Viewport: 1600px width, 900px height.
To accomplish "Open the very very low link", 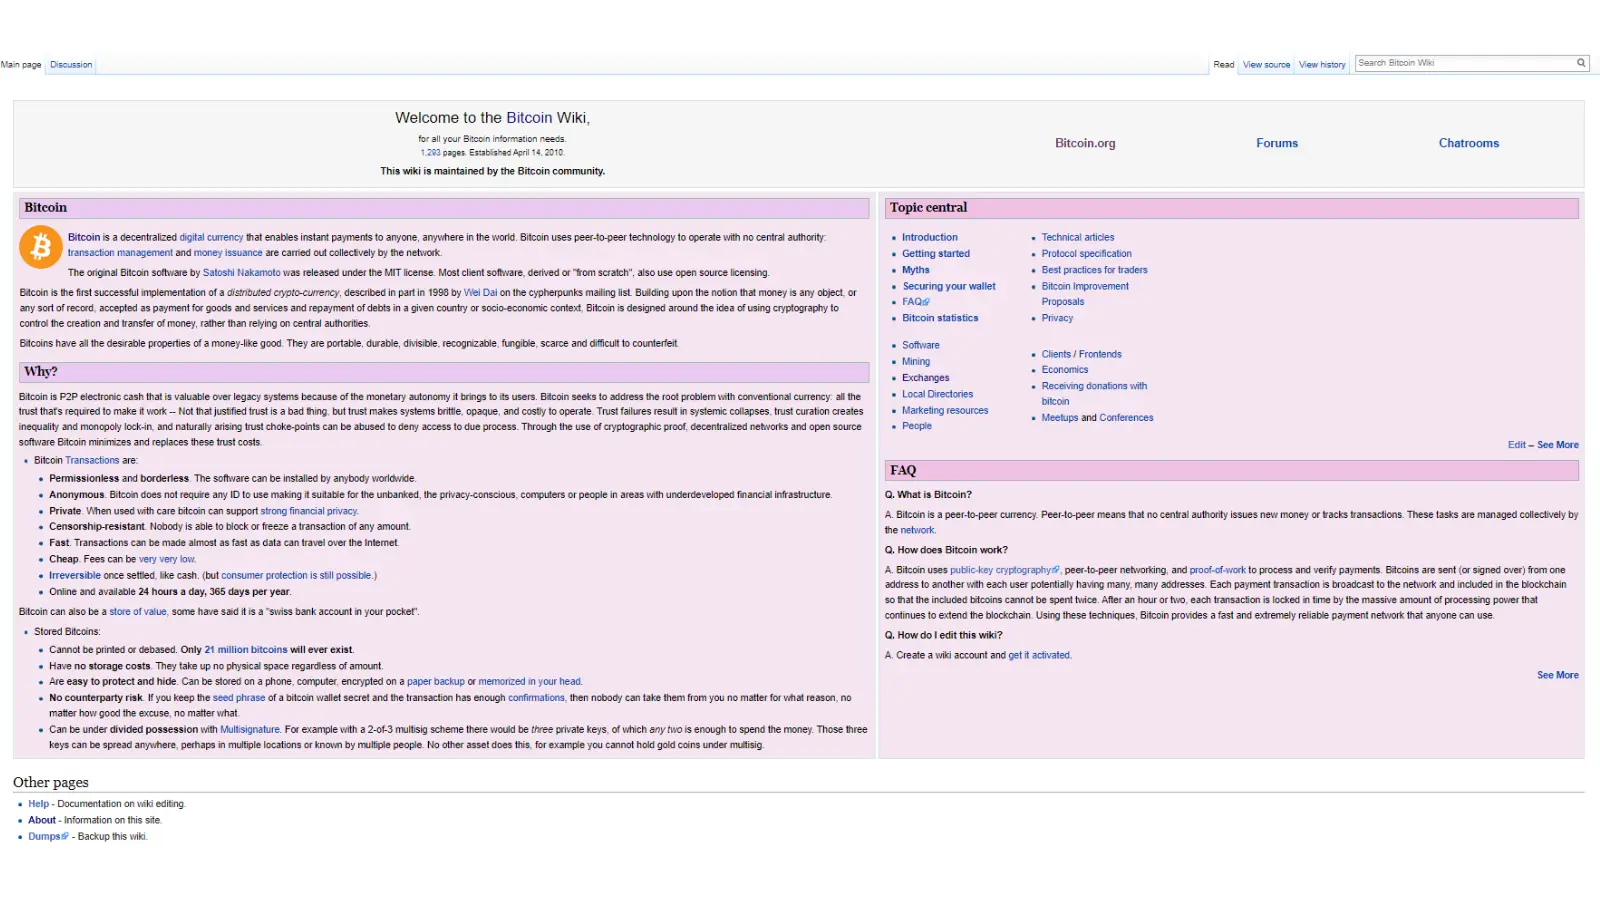I will tap(167, 560).
